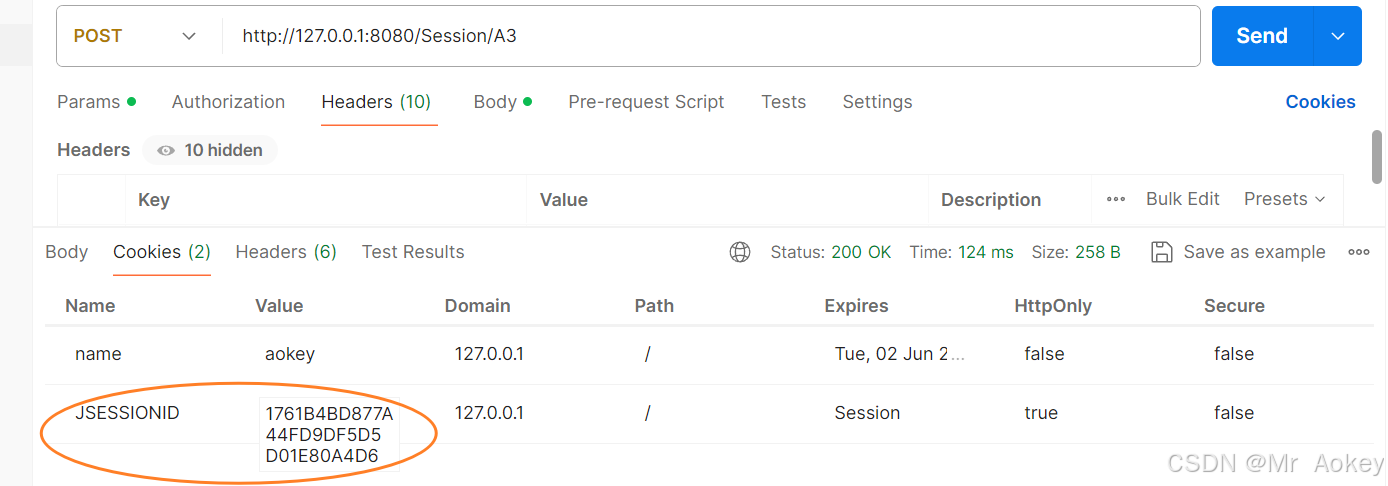The image size is (1388, 486).
Task: Open the Pre-request Script tab
Action: 646,102
